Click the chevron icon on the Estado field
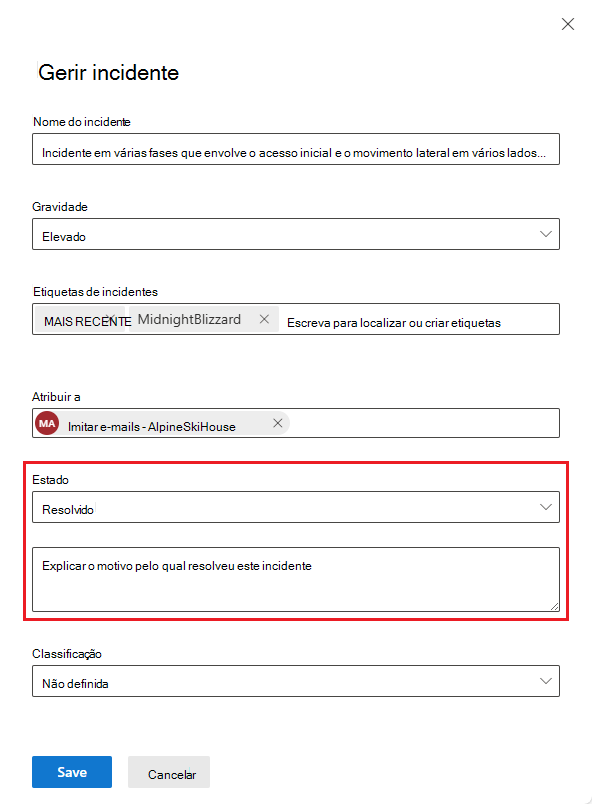This screenshot has width=592, height=804. tap(547, 507)
